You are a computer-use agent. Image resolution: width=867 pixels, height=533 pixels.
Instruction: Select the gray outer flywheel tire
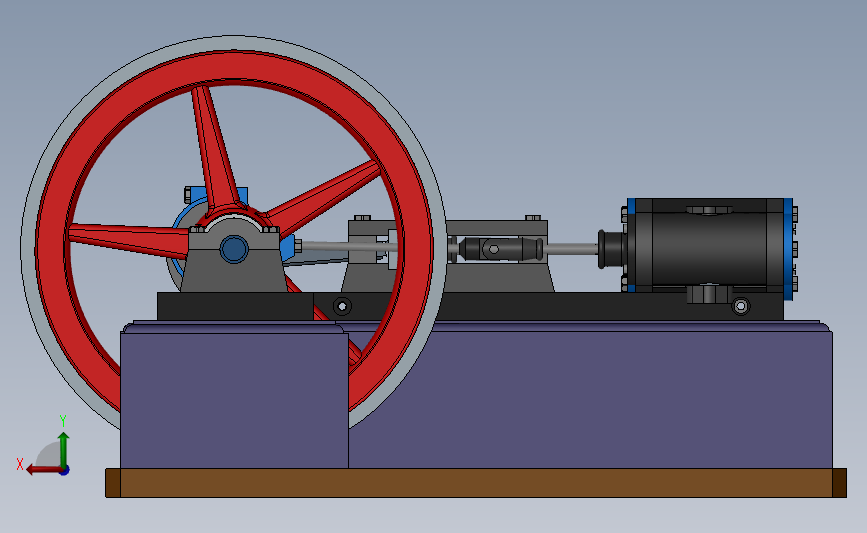pyautogui.click(x=234, y=43)
